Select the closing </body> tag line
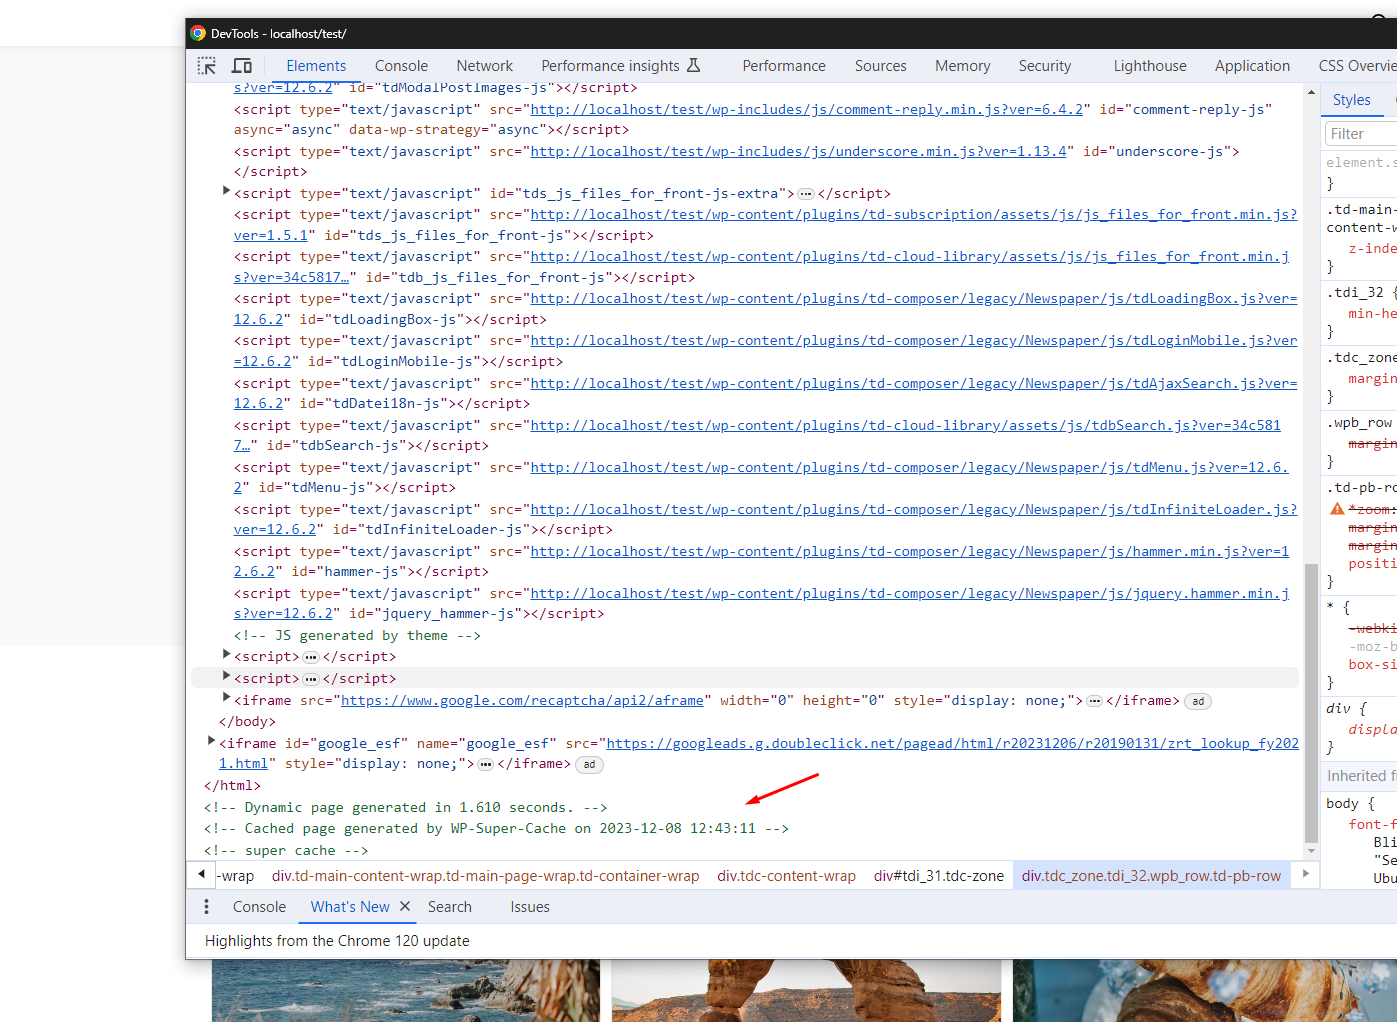 (247, 722)
